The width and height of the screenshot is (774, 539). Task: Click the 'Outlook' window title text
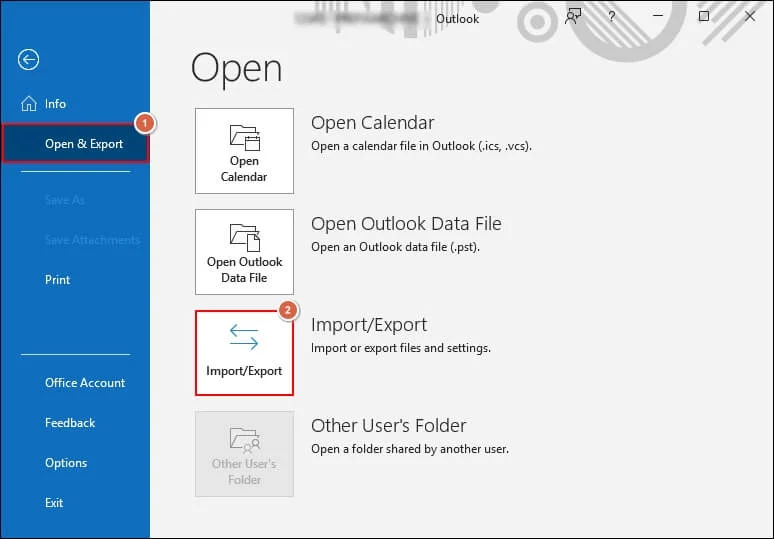tap(457, 19)
